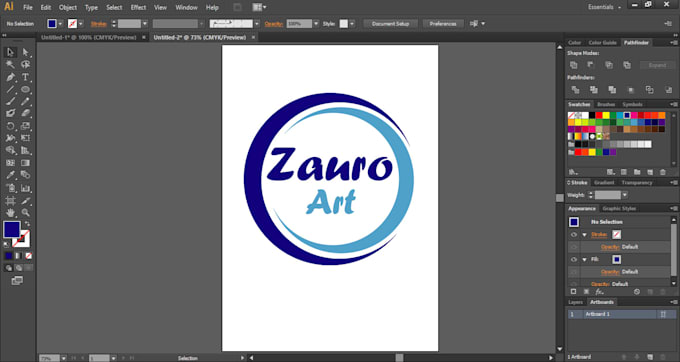This screenshot has width=680, height=362.
Task: Select the Pen tool
Action: click(10, 77)
